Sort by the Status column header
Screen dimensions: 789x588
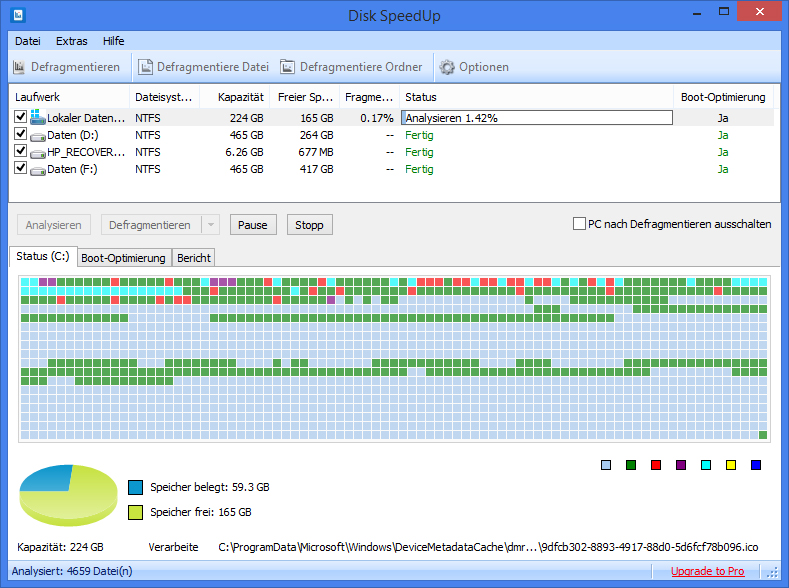(x=536, y=97)
